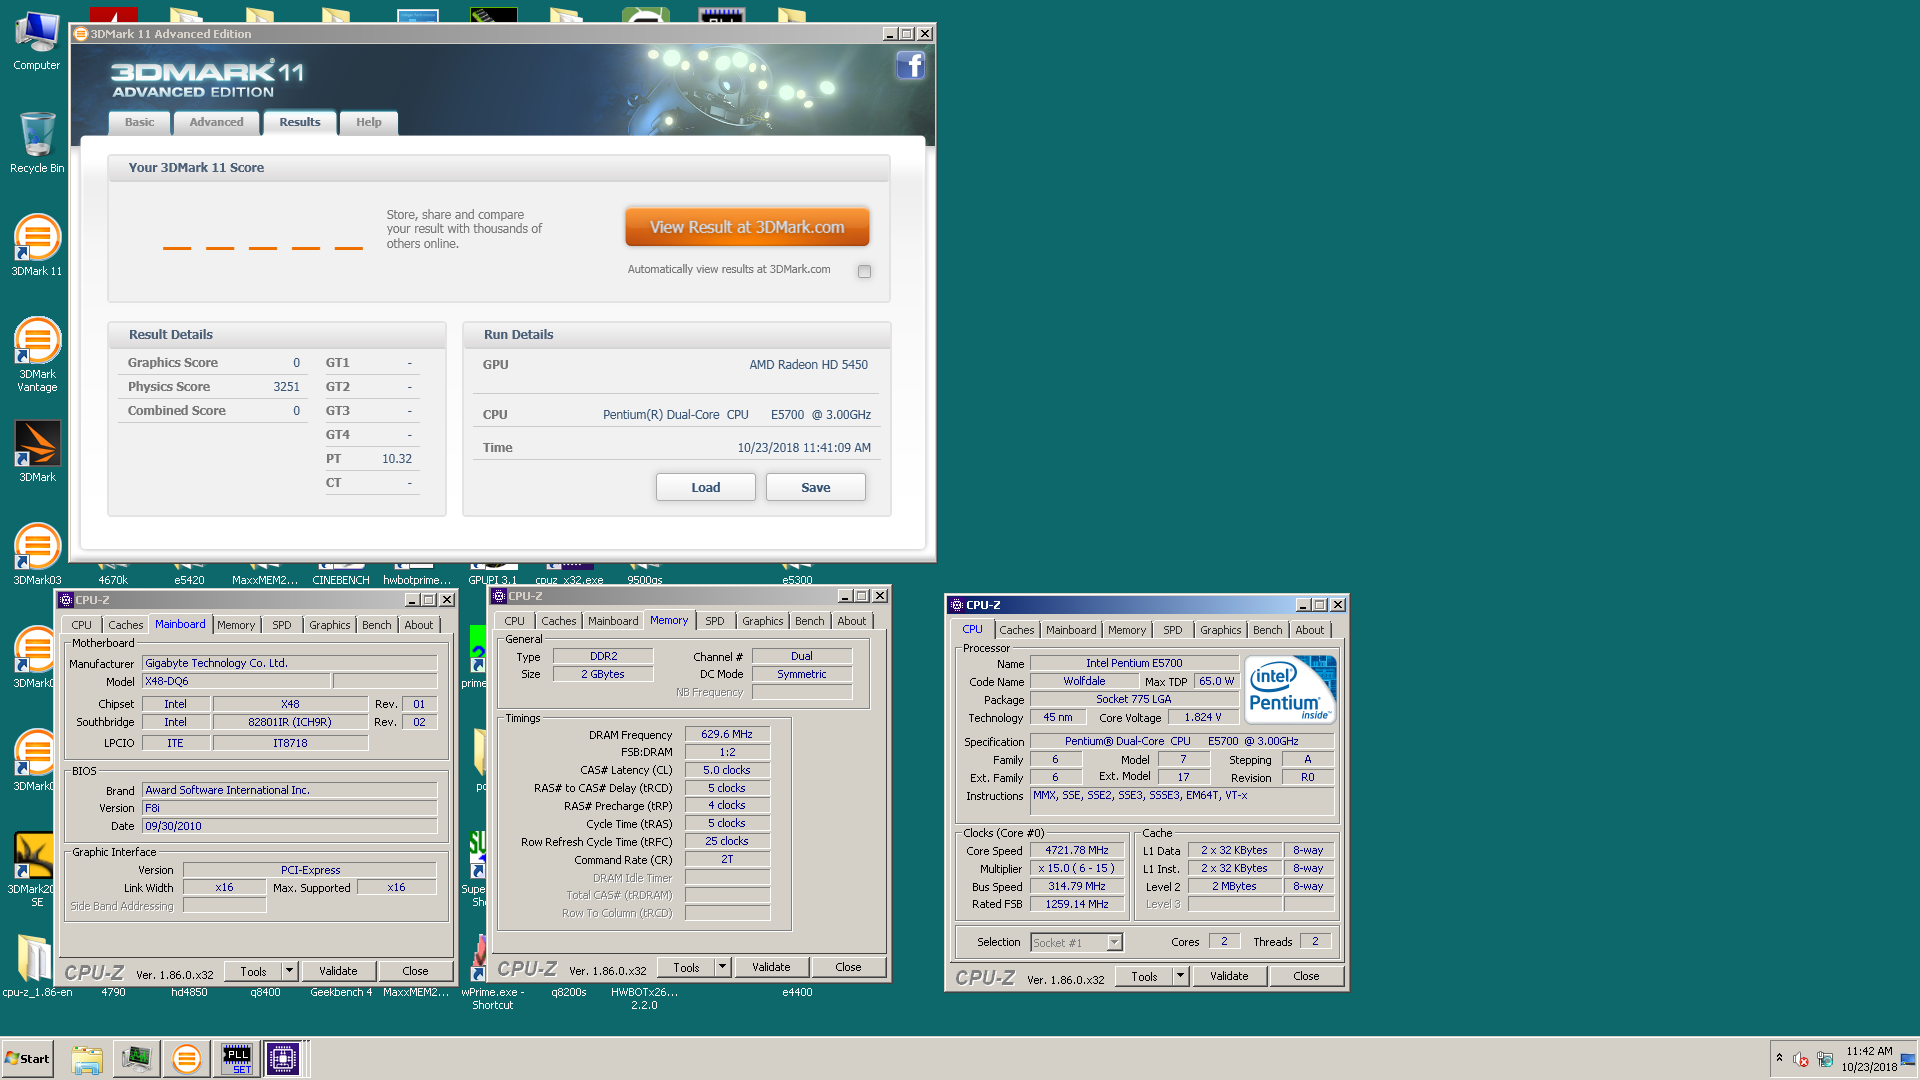
Task: Click the Rated FSB value 1259.14 MHz
Action: tap(1077, 904)
